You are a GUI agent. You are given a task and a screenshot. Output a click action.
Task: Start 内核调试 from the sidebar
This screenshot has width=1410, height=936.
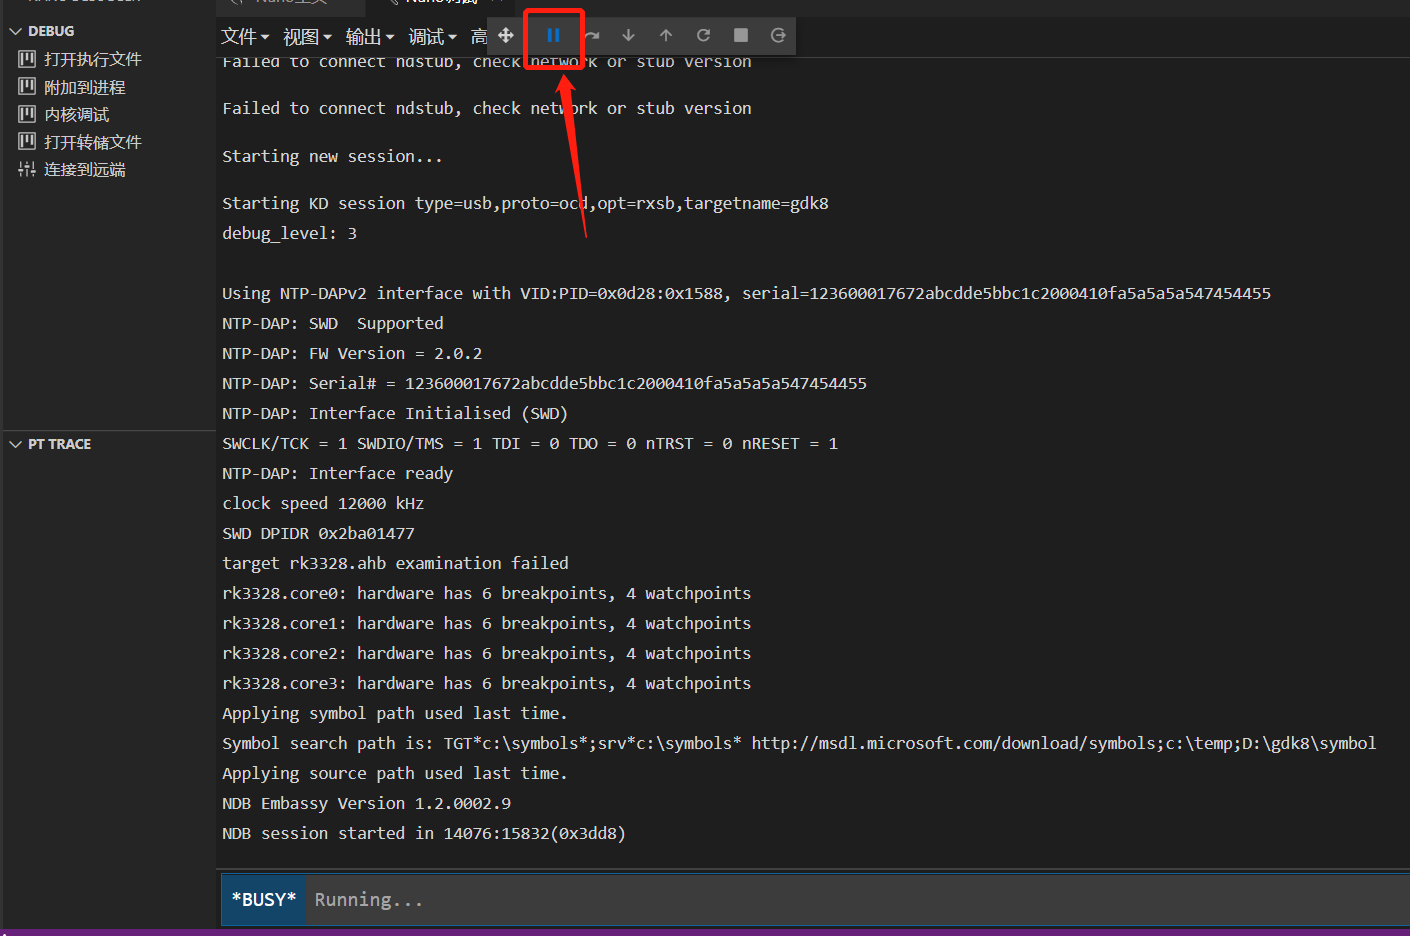click(76, 115)
